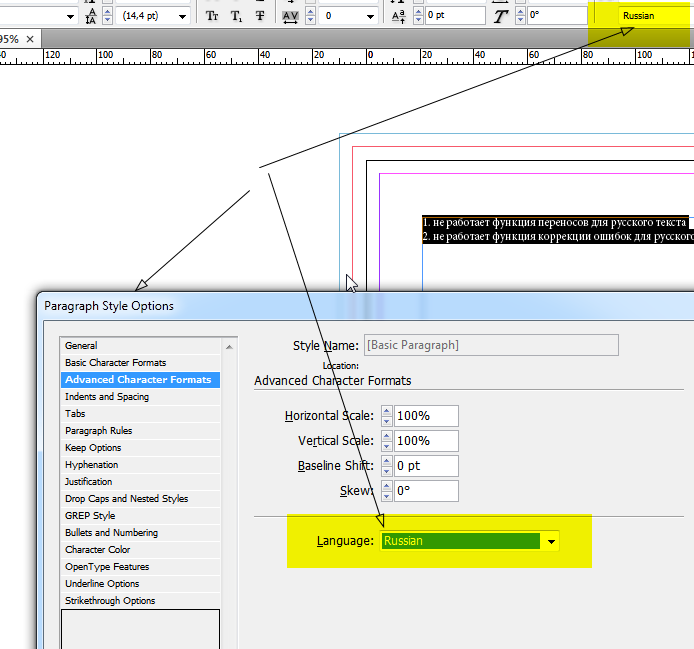The height and width of the screenshot is (649, 694).
Task: Click the Russian language field in control bar
Action: tap(653, 15)
